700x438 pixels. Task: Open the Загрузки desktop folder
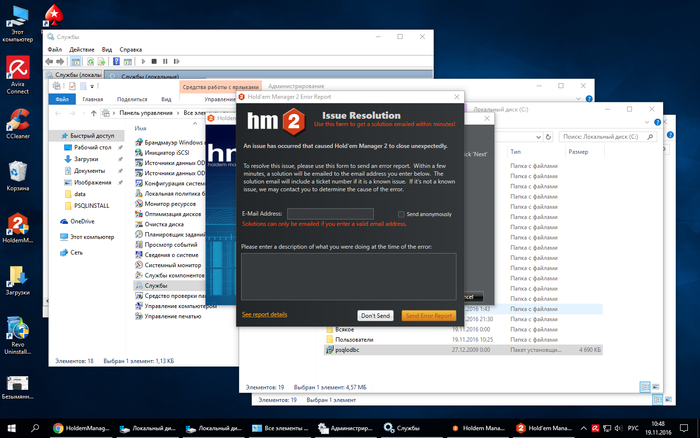click(x=18, y=280)
